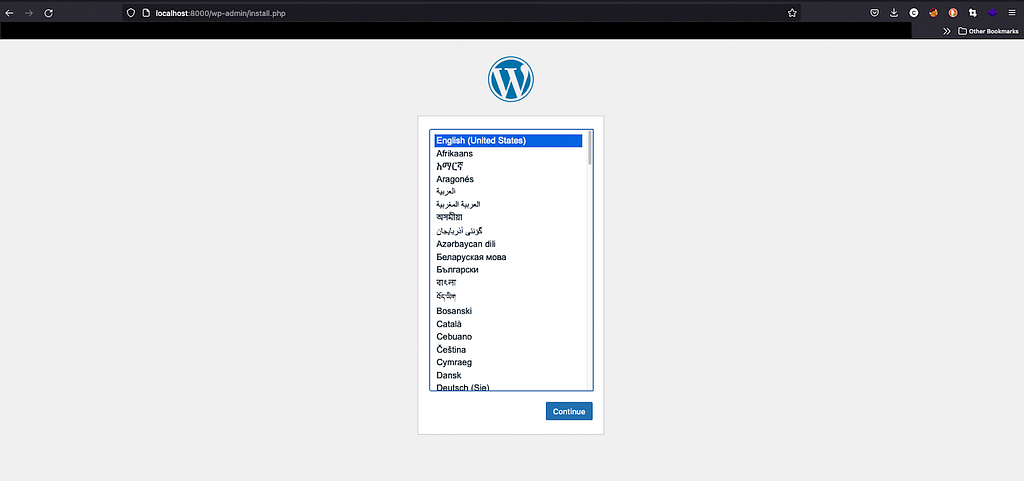This screenshot has height=481, width=1024.
Task: Click the WordPress logo
Action: tap(511, 79)
